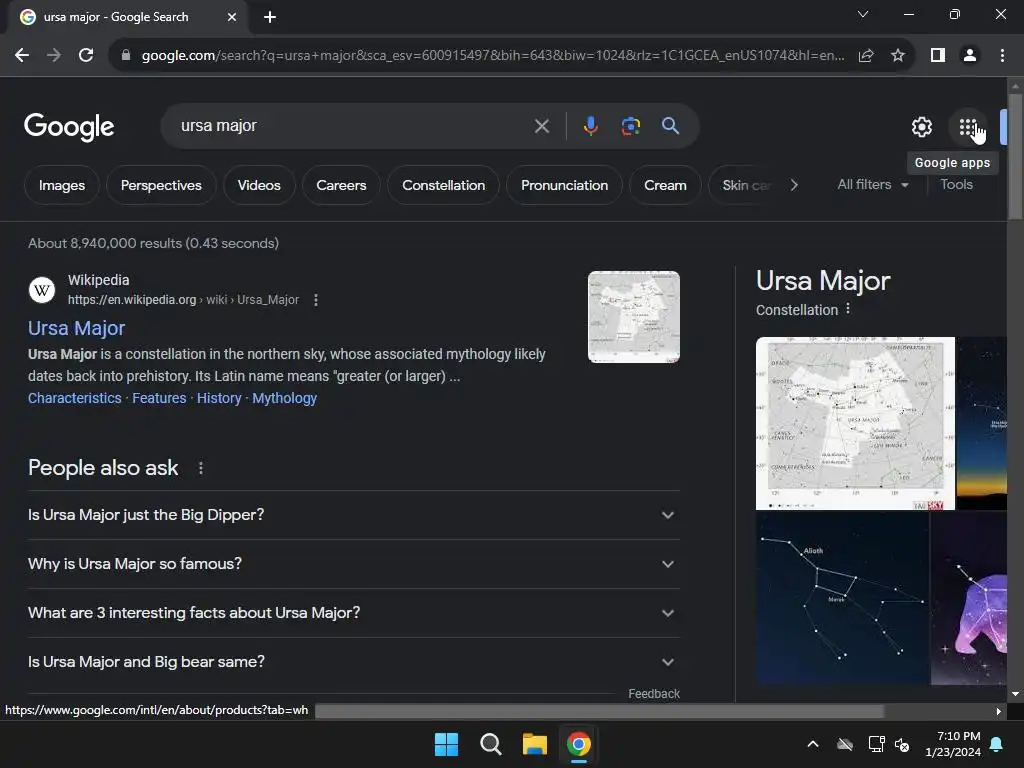
Task: Send Feedback on People also ask
Action: pyautogui.click(x=654, y=694)
